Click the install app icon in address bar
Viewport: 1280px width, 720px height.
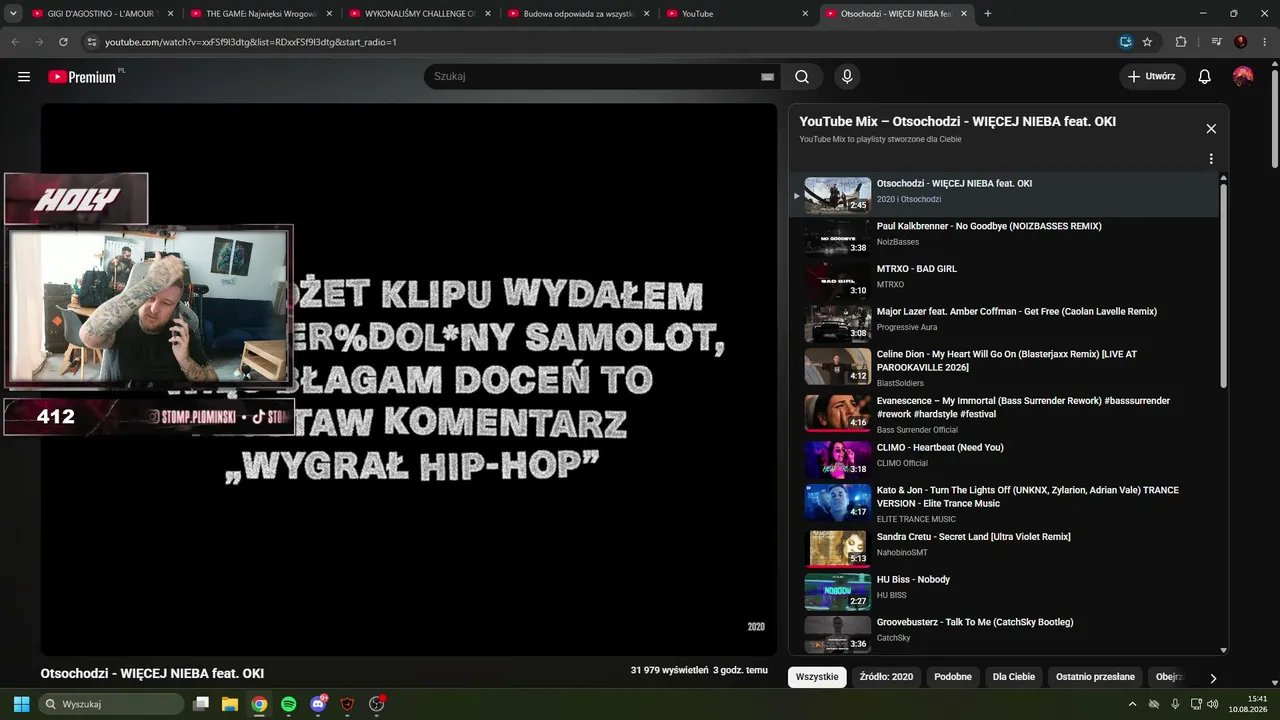1125,42
